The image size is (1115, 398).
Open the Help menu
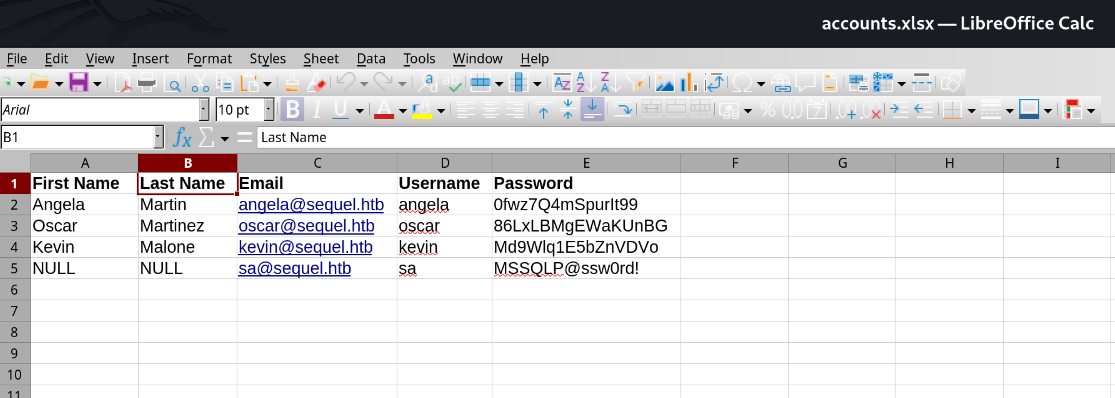(535, 58)
